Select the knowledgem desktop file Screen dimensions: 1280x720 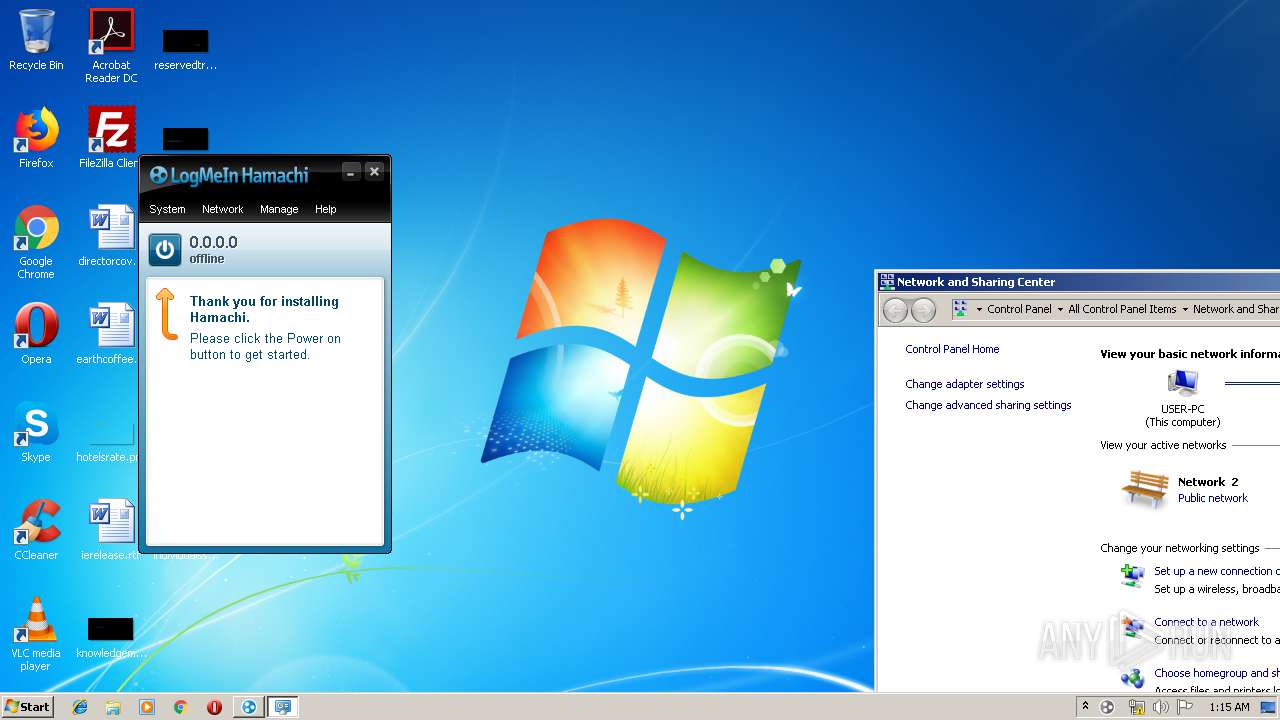111,638
